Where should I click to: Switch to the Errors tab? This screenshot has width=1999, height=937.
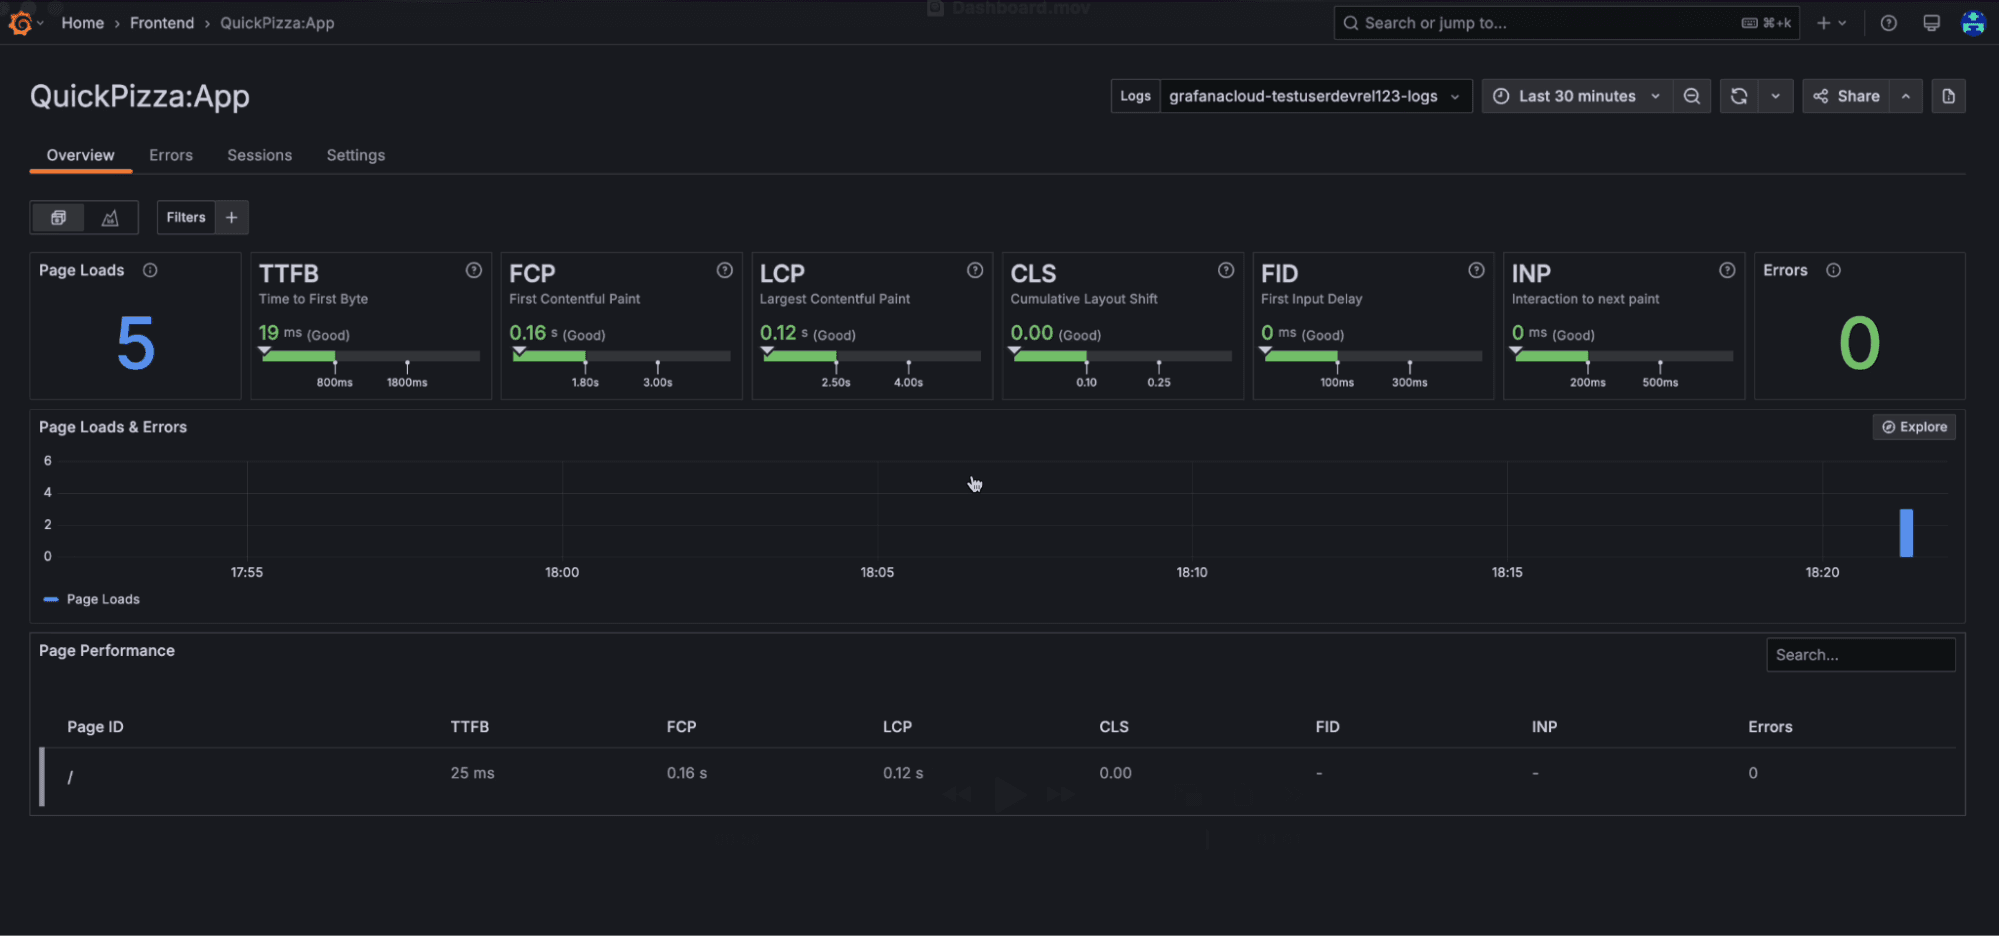coord(171,155)
